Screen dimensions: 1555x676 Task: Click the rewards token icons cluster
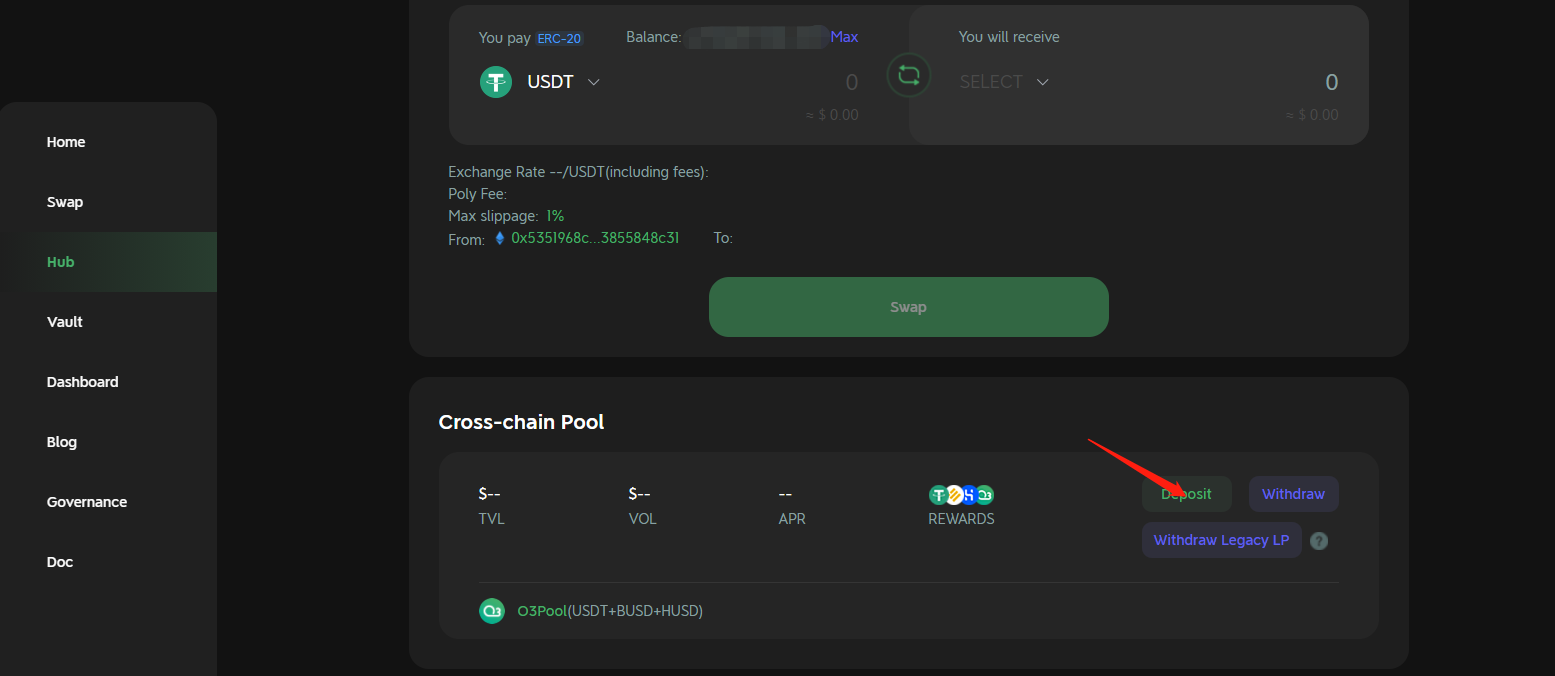click(961, 494)
